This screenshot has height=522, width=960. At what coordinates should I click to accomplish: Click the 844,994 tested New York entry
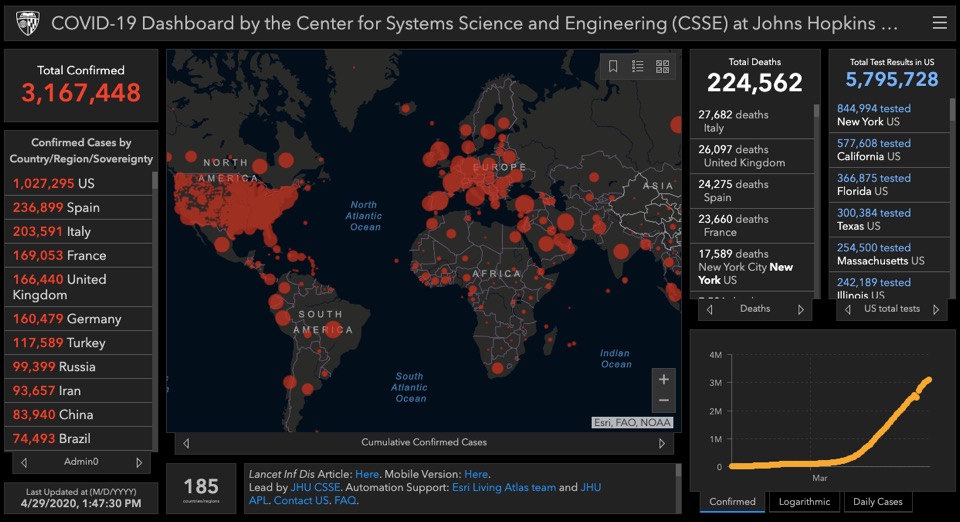(x=889, y=115)
